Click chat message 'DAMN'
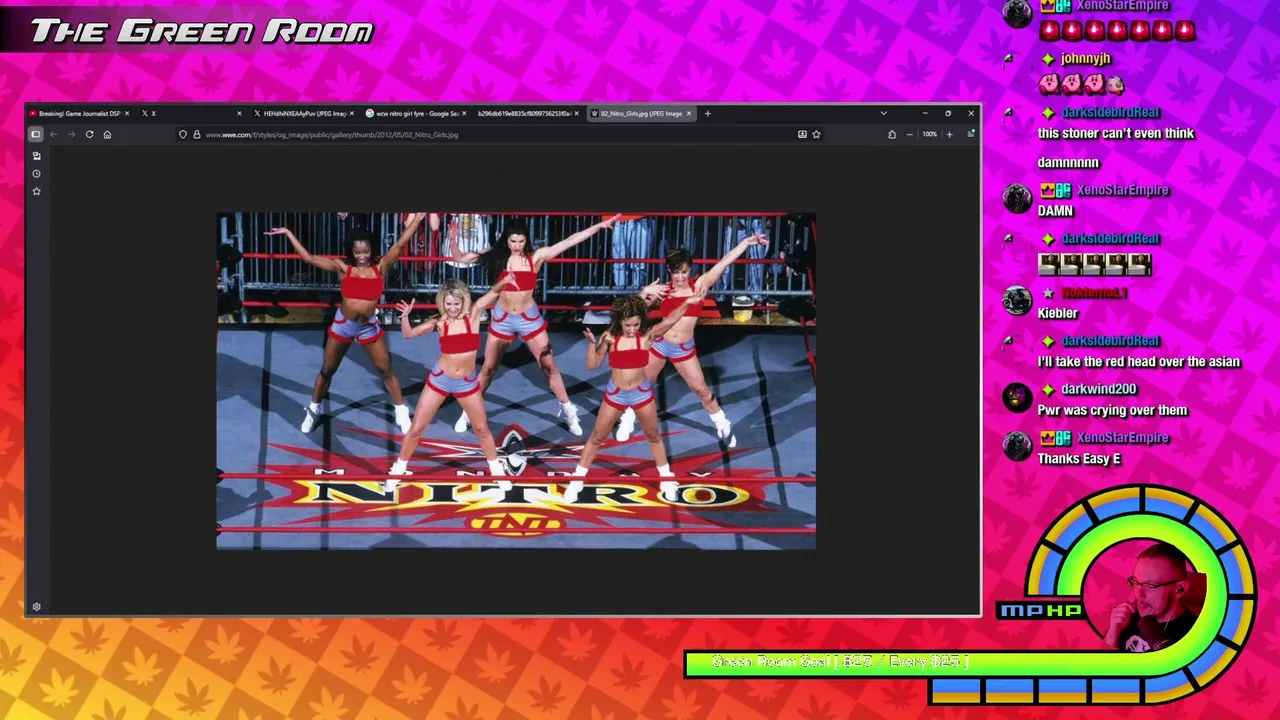 1055,211
